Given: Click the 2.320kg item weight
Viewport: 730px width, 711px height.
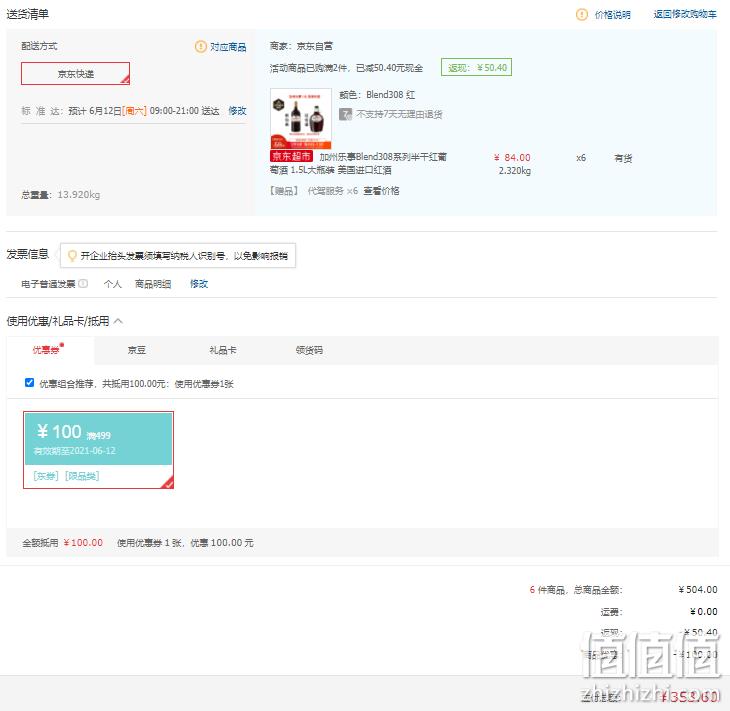Looking at the screenshot, I should (x=514, y=171).
